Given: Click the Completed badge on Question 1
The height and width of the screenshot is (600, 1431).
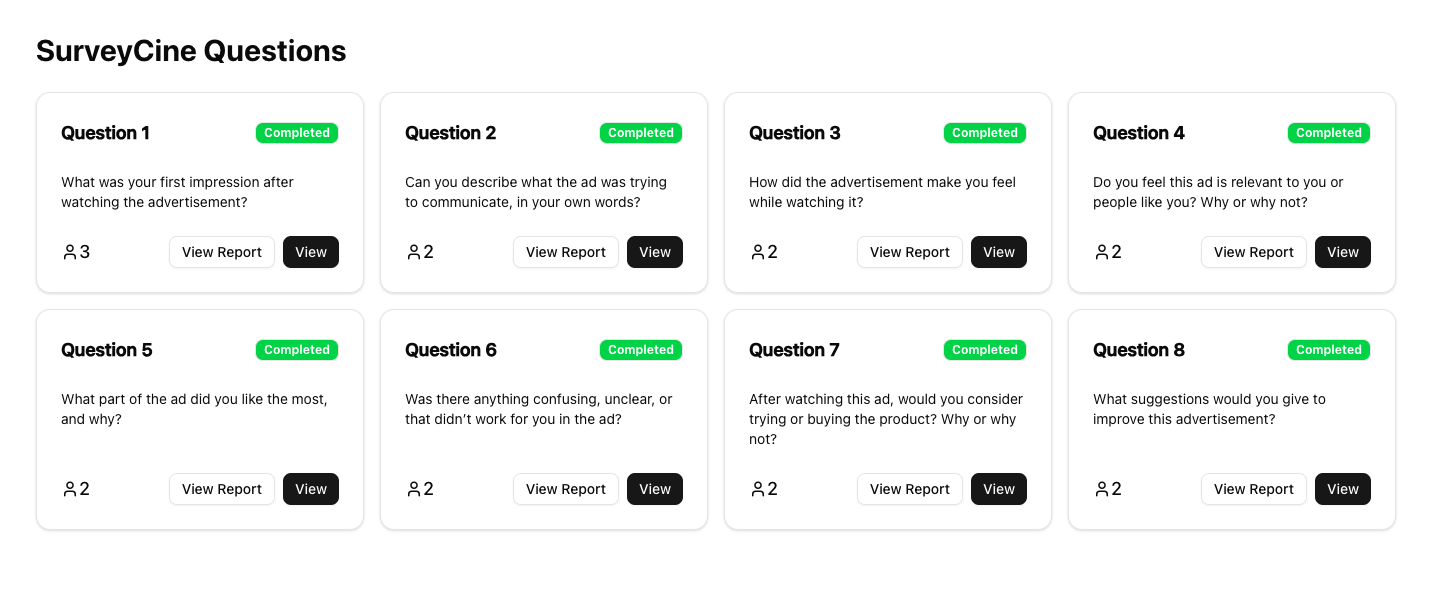Looking at the screenshot, I should (297, 133).
